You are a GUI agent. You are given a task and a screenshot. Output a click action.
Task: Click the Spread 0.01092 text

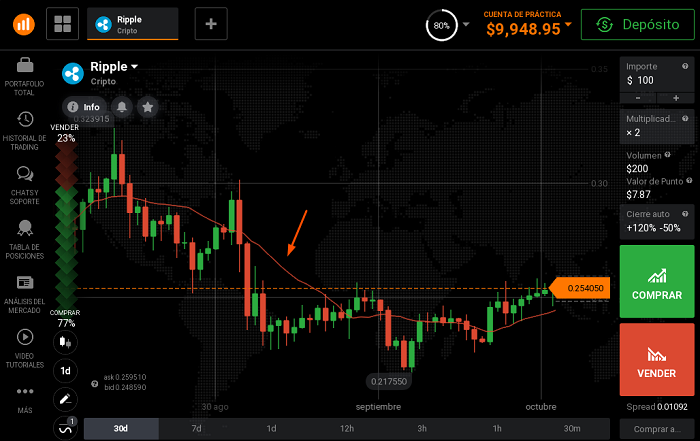coord(657,407)
